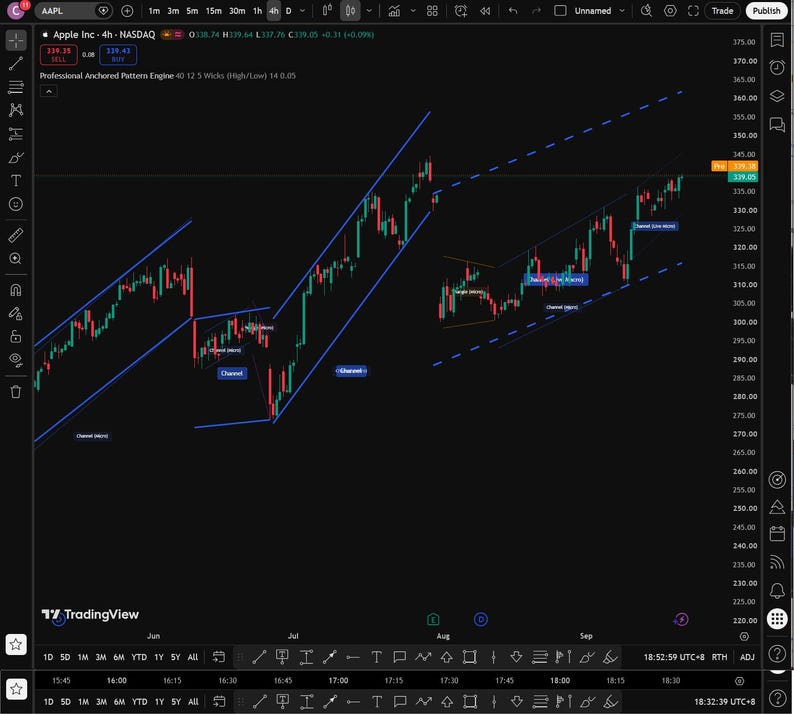Open the layout setup grid icon
This screenshot has width=794, height=714.
tap(432, 11)
